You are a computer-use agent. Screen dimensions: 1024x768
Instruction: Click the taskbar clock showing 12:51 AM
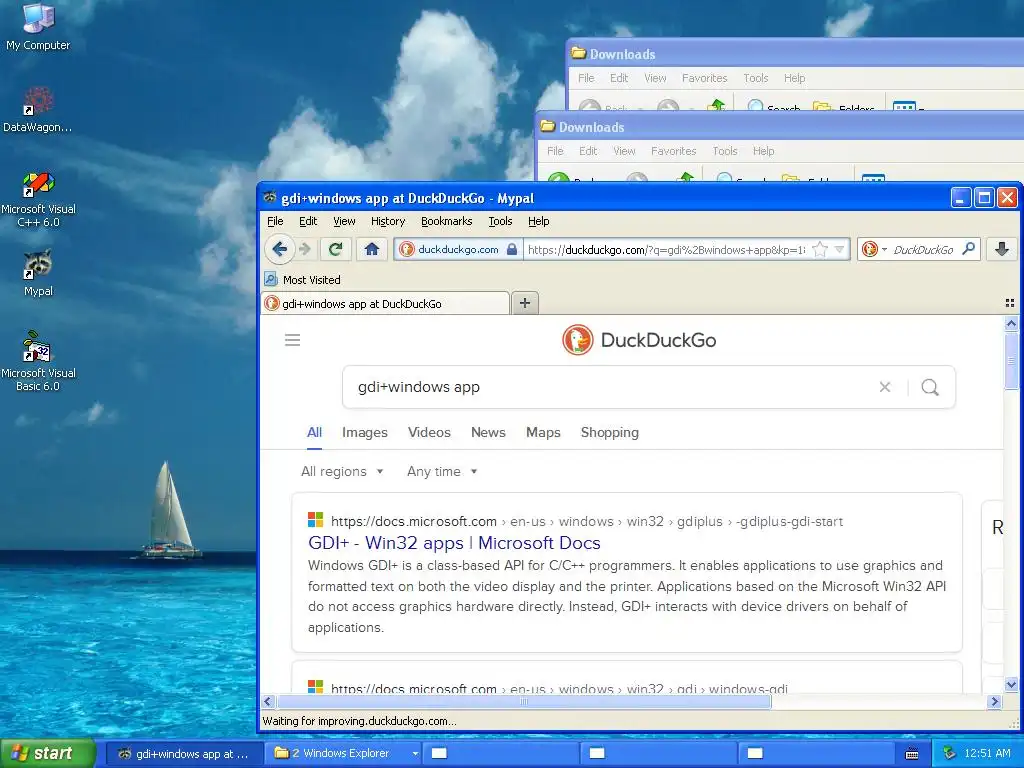click(987, 754)
